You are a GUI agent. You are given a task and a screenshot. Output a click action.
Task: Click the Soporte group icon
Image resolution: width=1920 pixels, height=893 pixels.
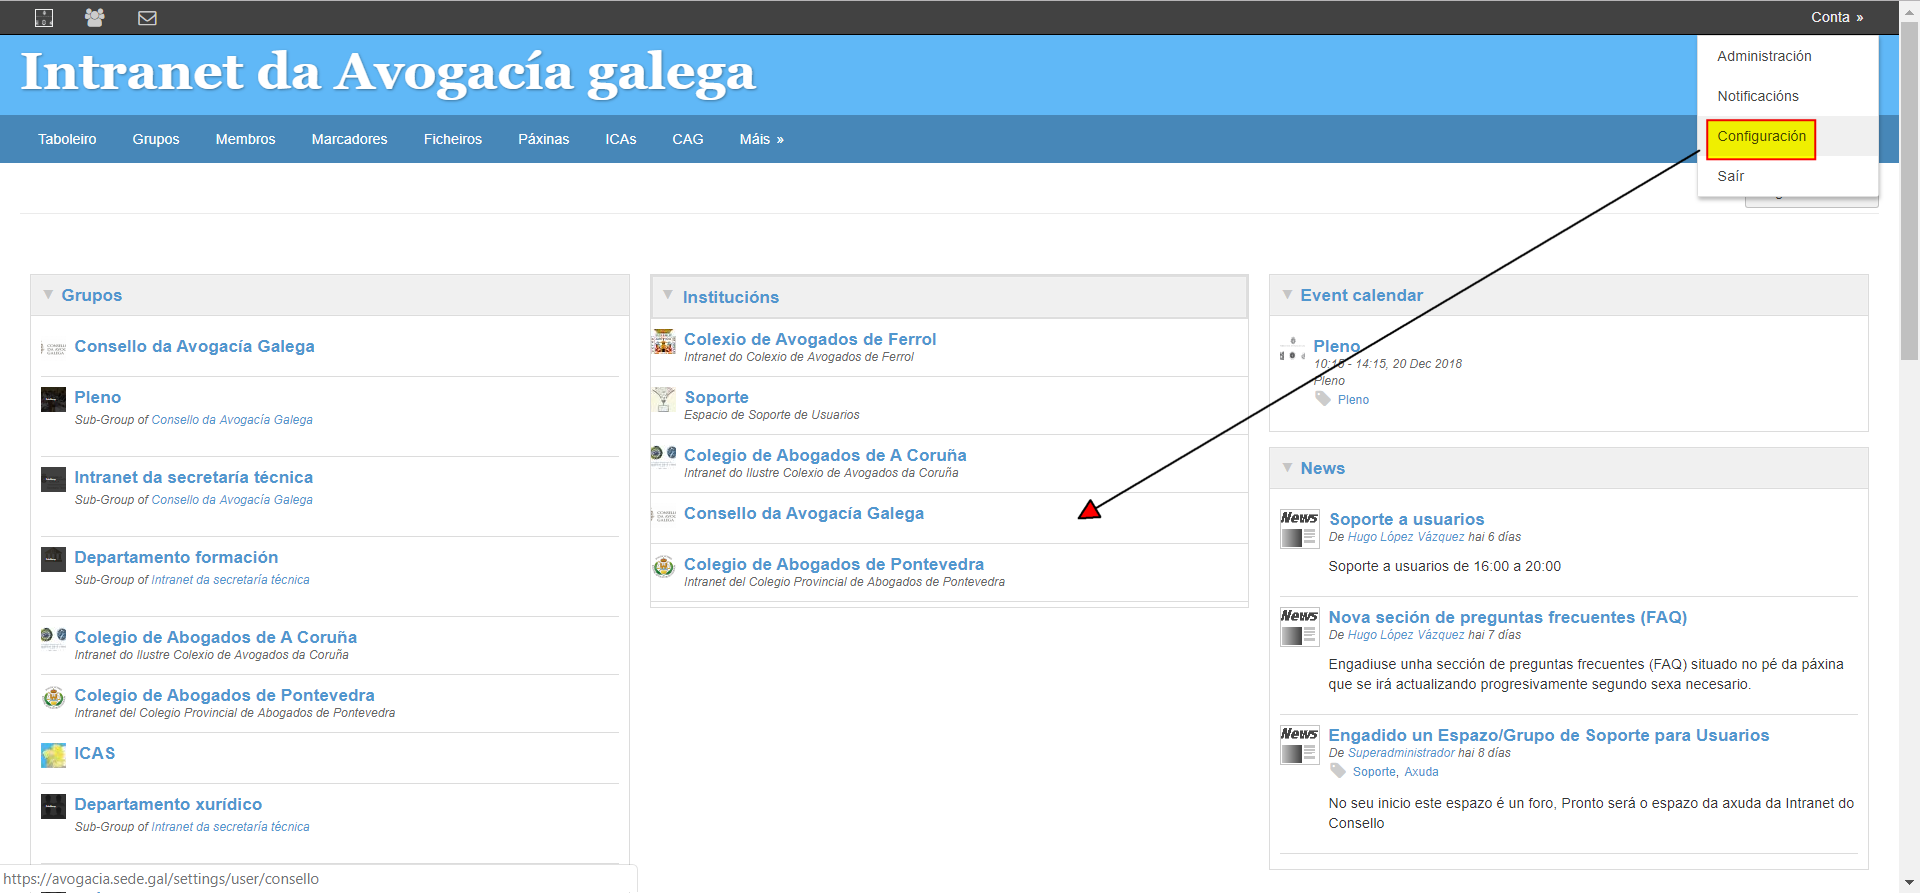[x=664, y=400]
